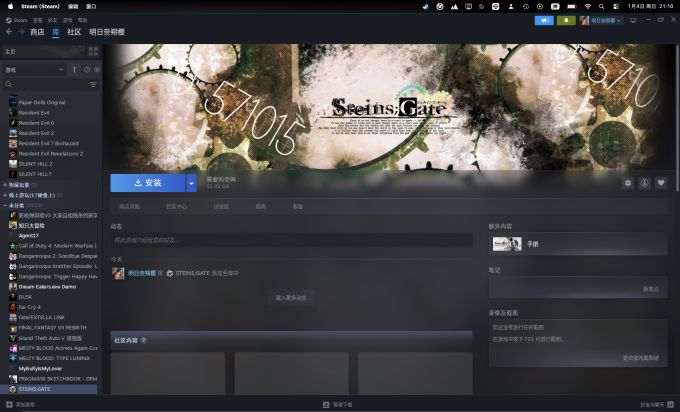
Task: Open the 主页 library home button
Action: click(44, 52)
